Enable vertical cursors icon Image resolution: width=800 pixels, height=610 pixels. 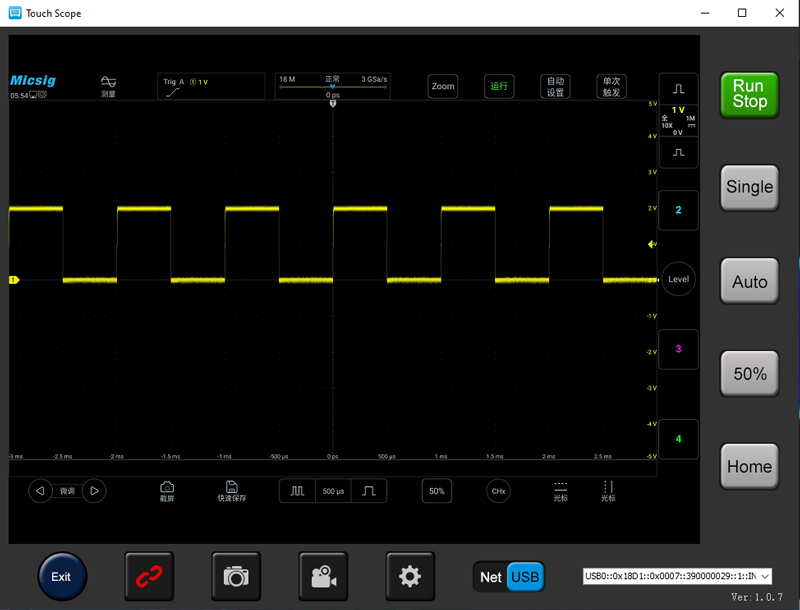[608, 492]
